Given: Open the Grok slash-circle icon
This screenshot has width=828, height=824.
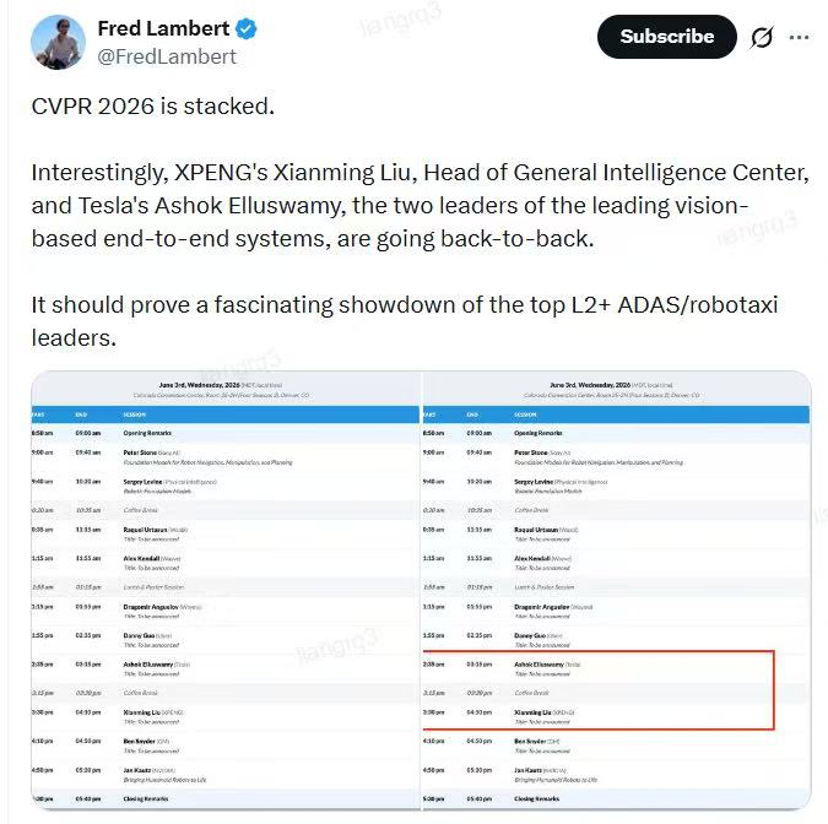Looking at the screenshot, I should click(761, 38).
